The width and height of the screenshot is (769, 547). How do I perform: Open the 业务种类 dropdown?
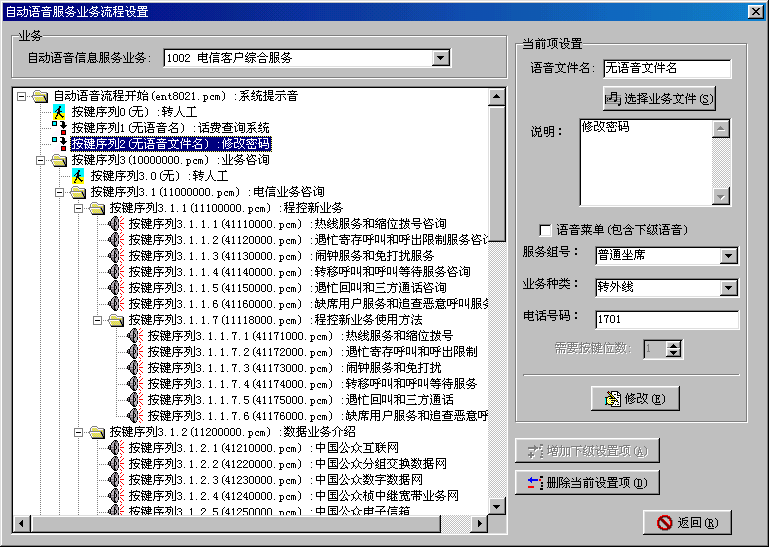(728, 288)
